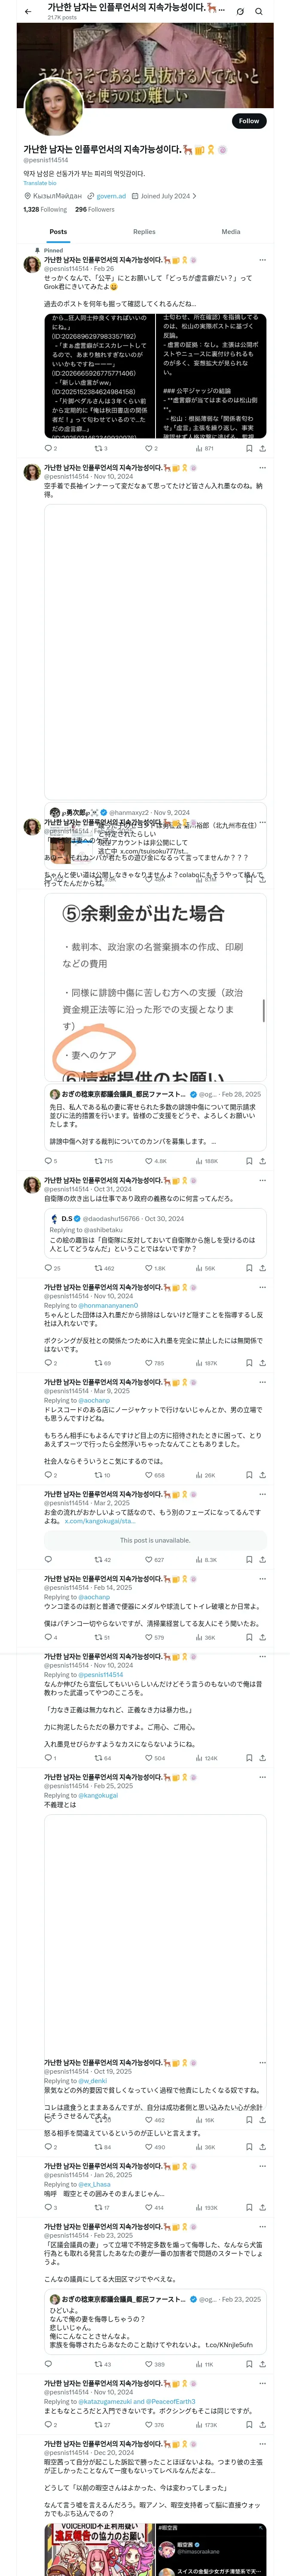Image resolution: width=290 pixels, height=2576 pixels.
Task: Open the 1,328 Following list
Action: [45, 210]
